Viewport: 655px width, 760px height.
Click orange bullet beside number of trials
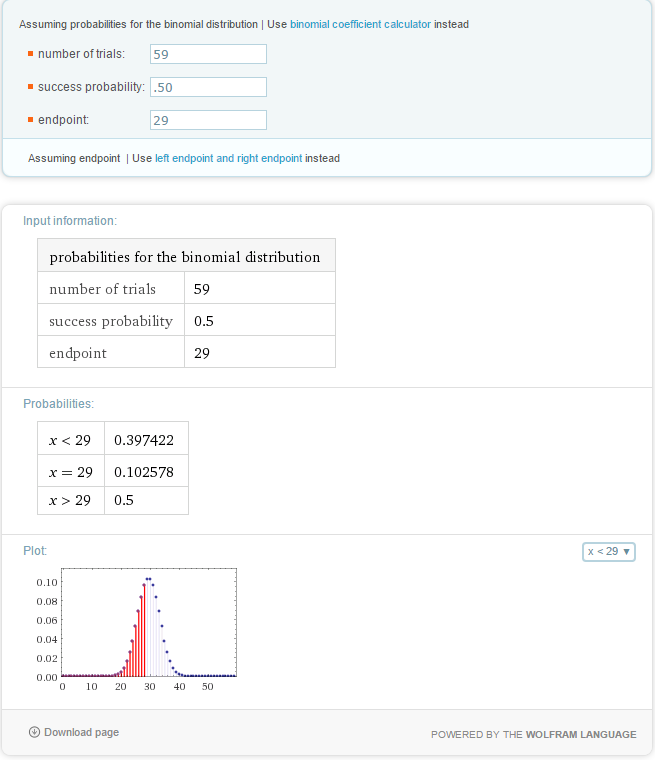point(30,54)
